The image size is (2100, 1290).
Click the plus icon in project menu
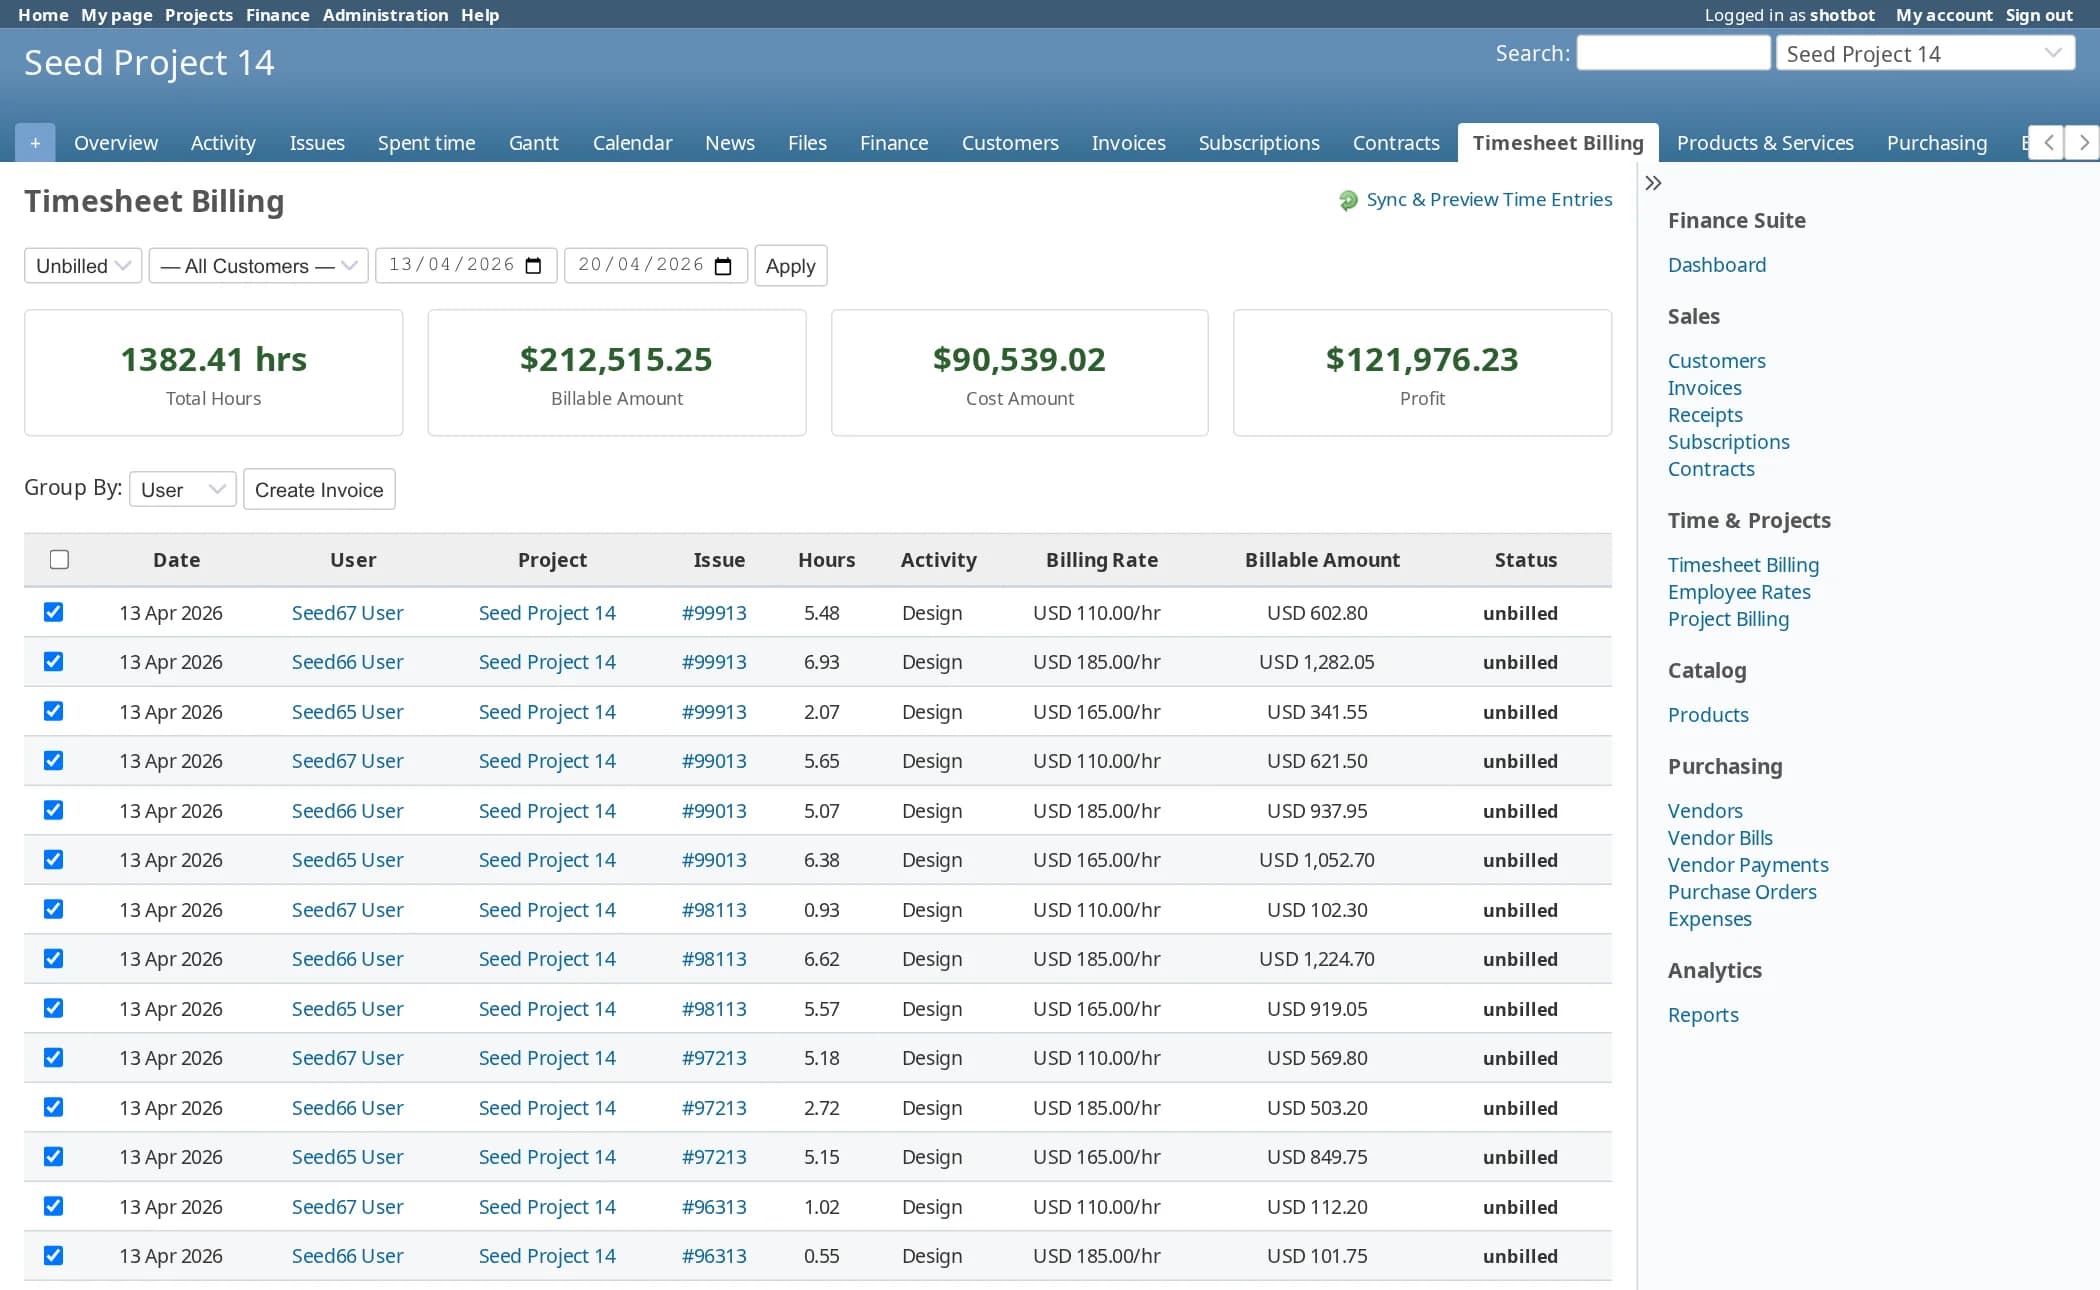coord(35,143)
